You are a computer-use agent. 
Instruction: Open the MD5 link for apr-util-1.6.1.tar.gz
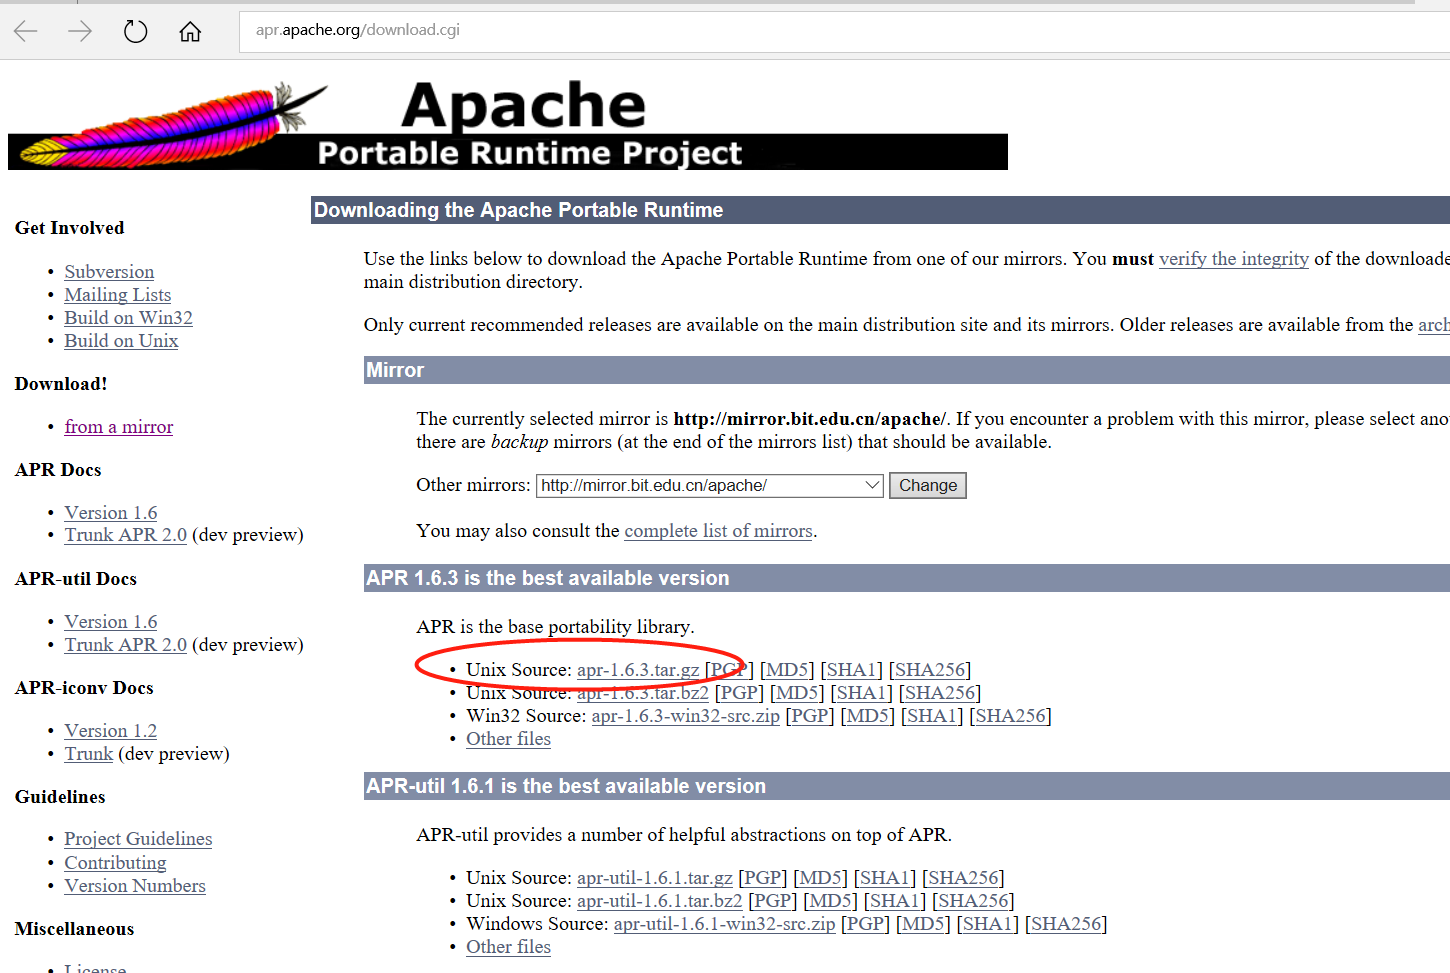pos(820,878)
